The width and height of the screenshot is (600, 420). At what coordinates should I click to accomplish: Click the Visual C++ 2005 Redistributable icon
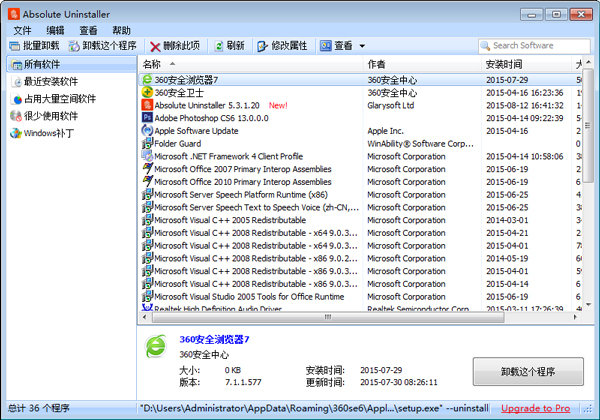[x=147, y=220]
